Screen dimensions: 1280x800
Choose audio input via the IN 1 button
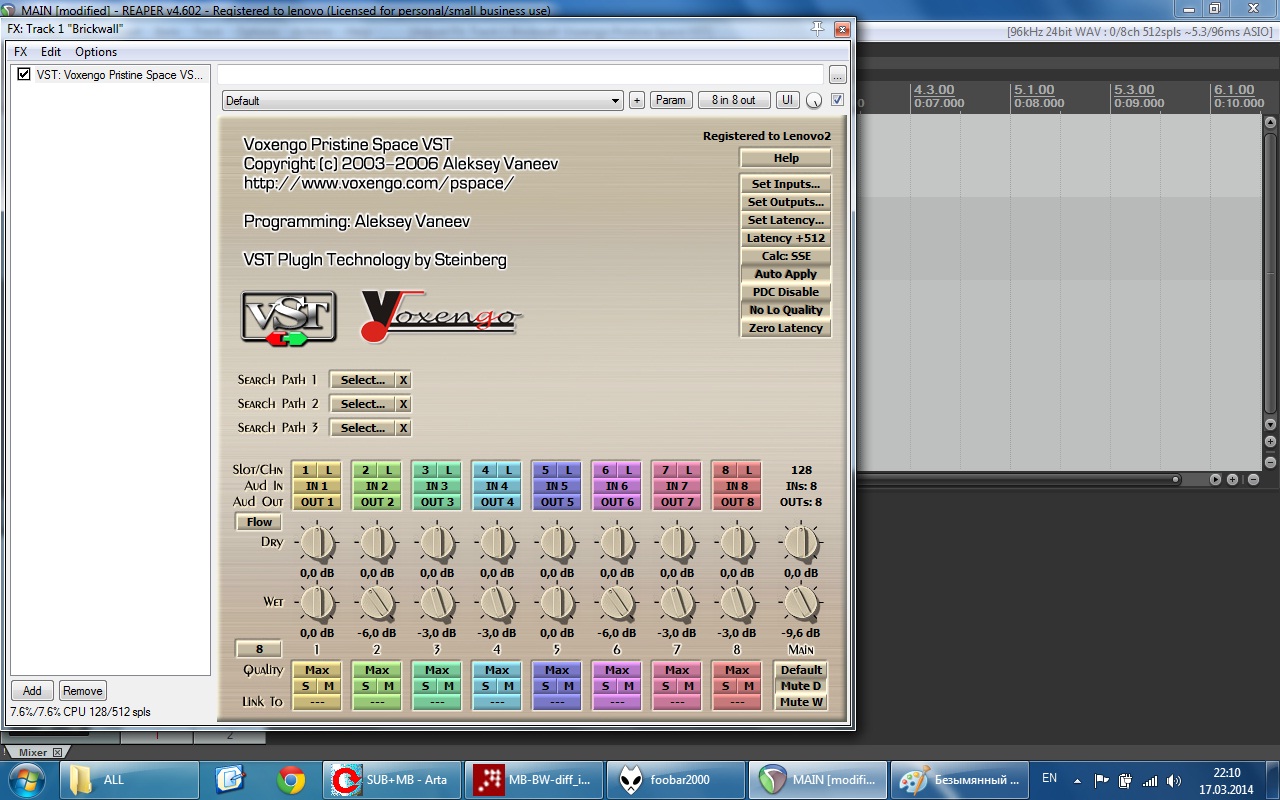pyautogui.click(x=317, y=486)
